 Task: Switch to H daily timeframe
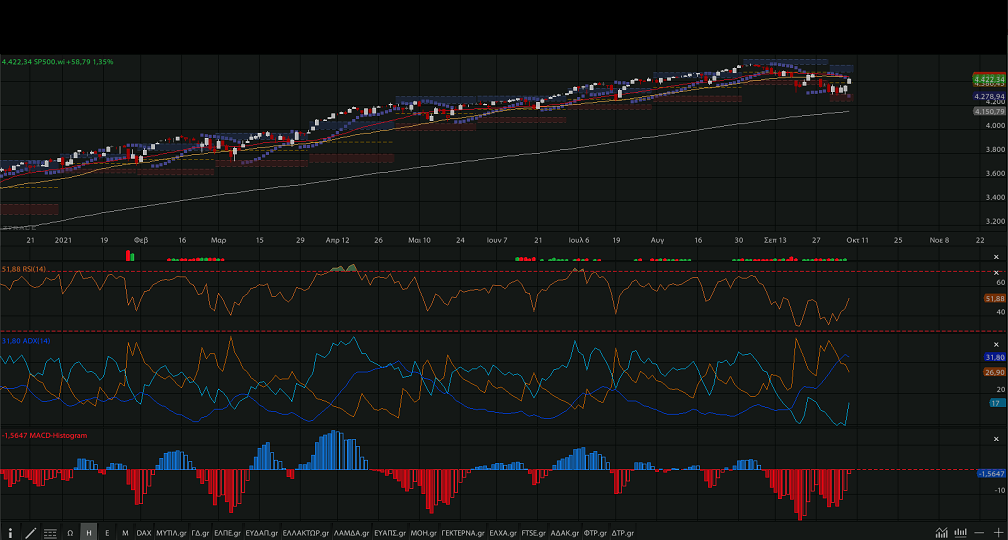[x=89, y=533]
